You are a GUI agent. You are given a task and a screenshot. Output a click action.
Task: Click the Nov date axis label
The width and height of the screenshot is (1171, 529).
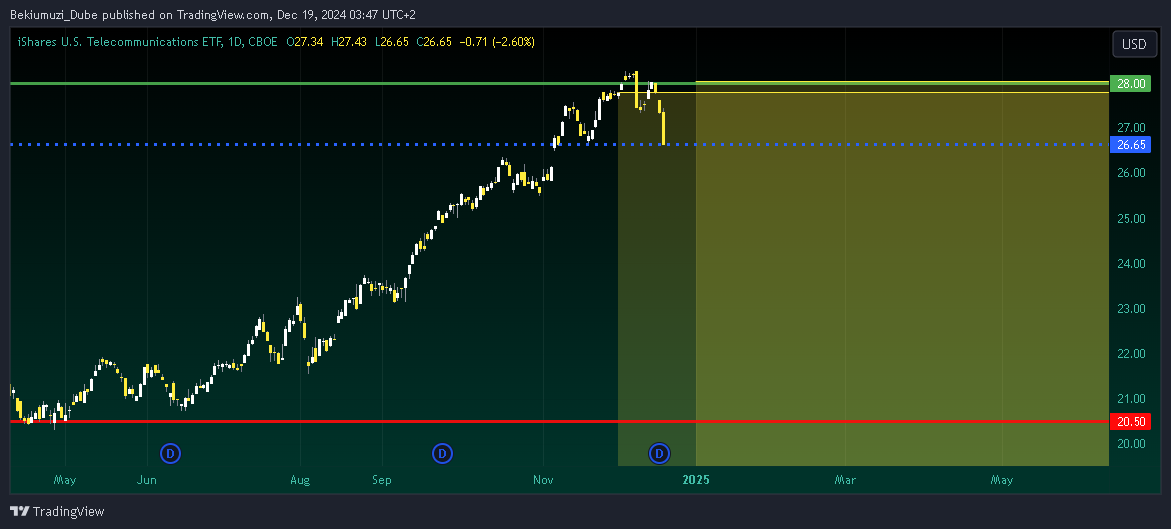click(x=544, y=478)
